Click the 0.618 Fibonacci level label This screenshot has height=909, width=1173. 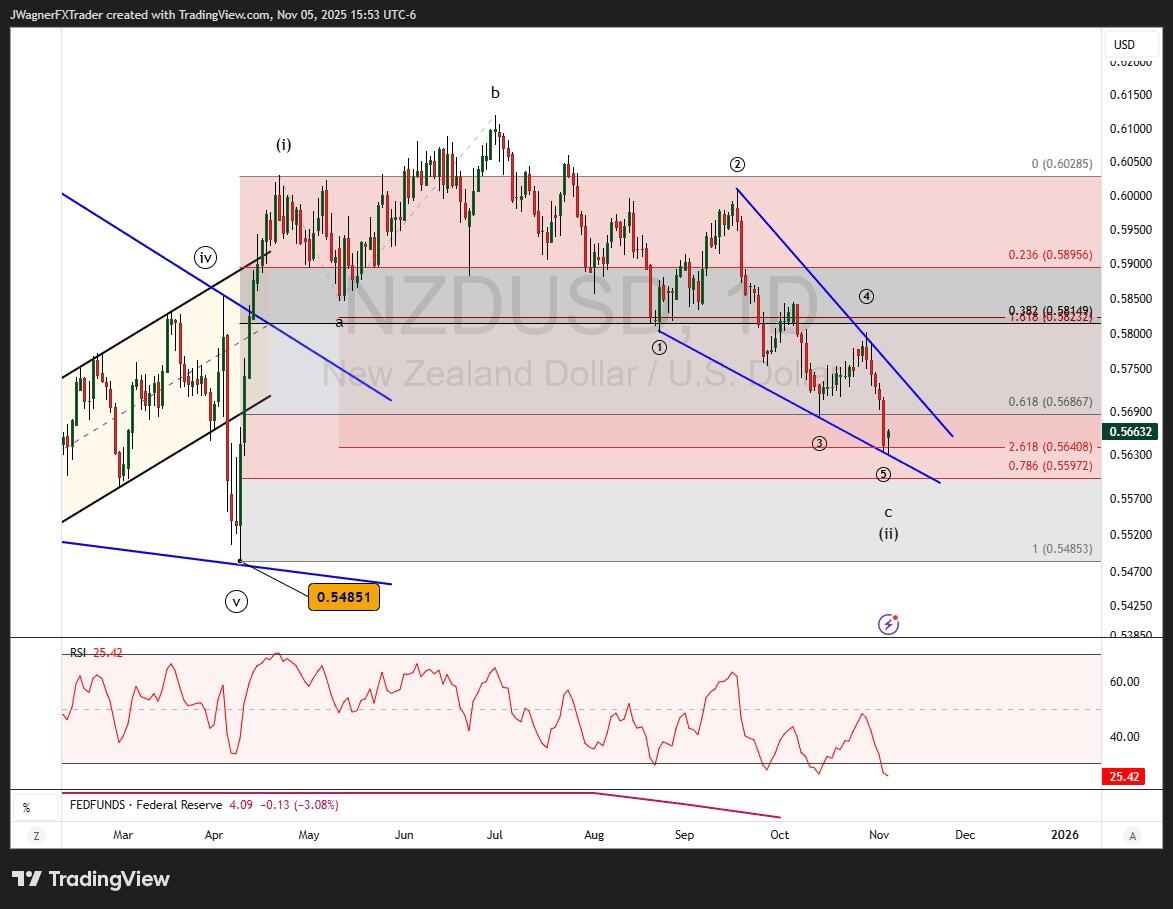pos(1049,401)
